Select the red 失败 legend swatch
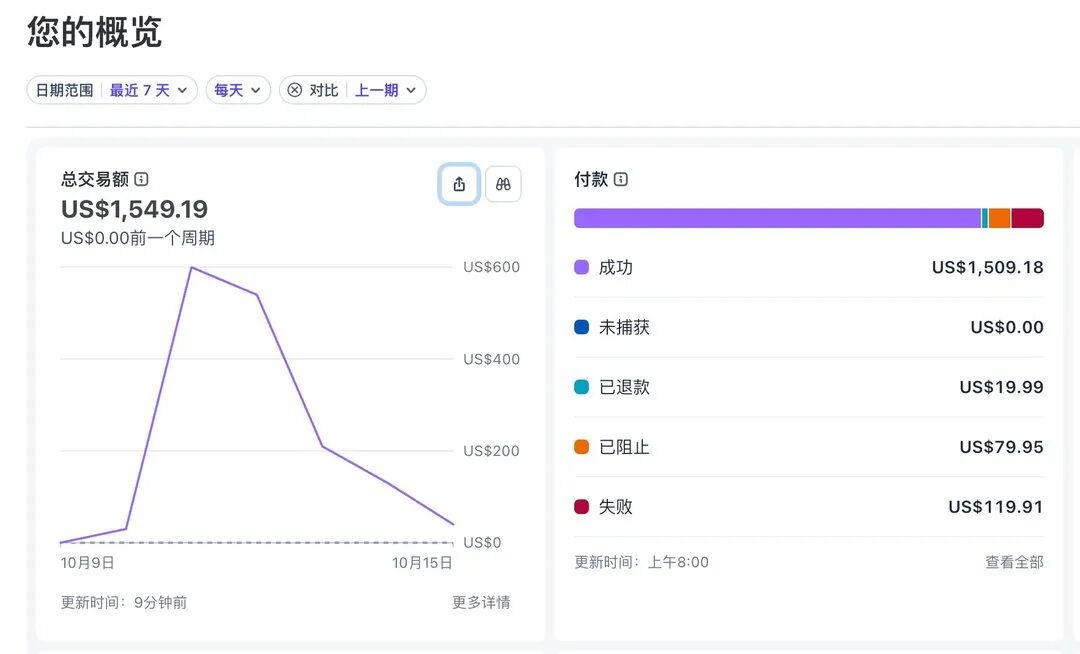The width and height of the screenshot is (1080, 654). coord(581,507)
